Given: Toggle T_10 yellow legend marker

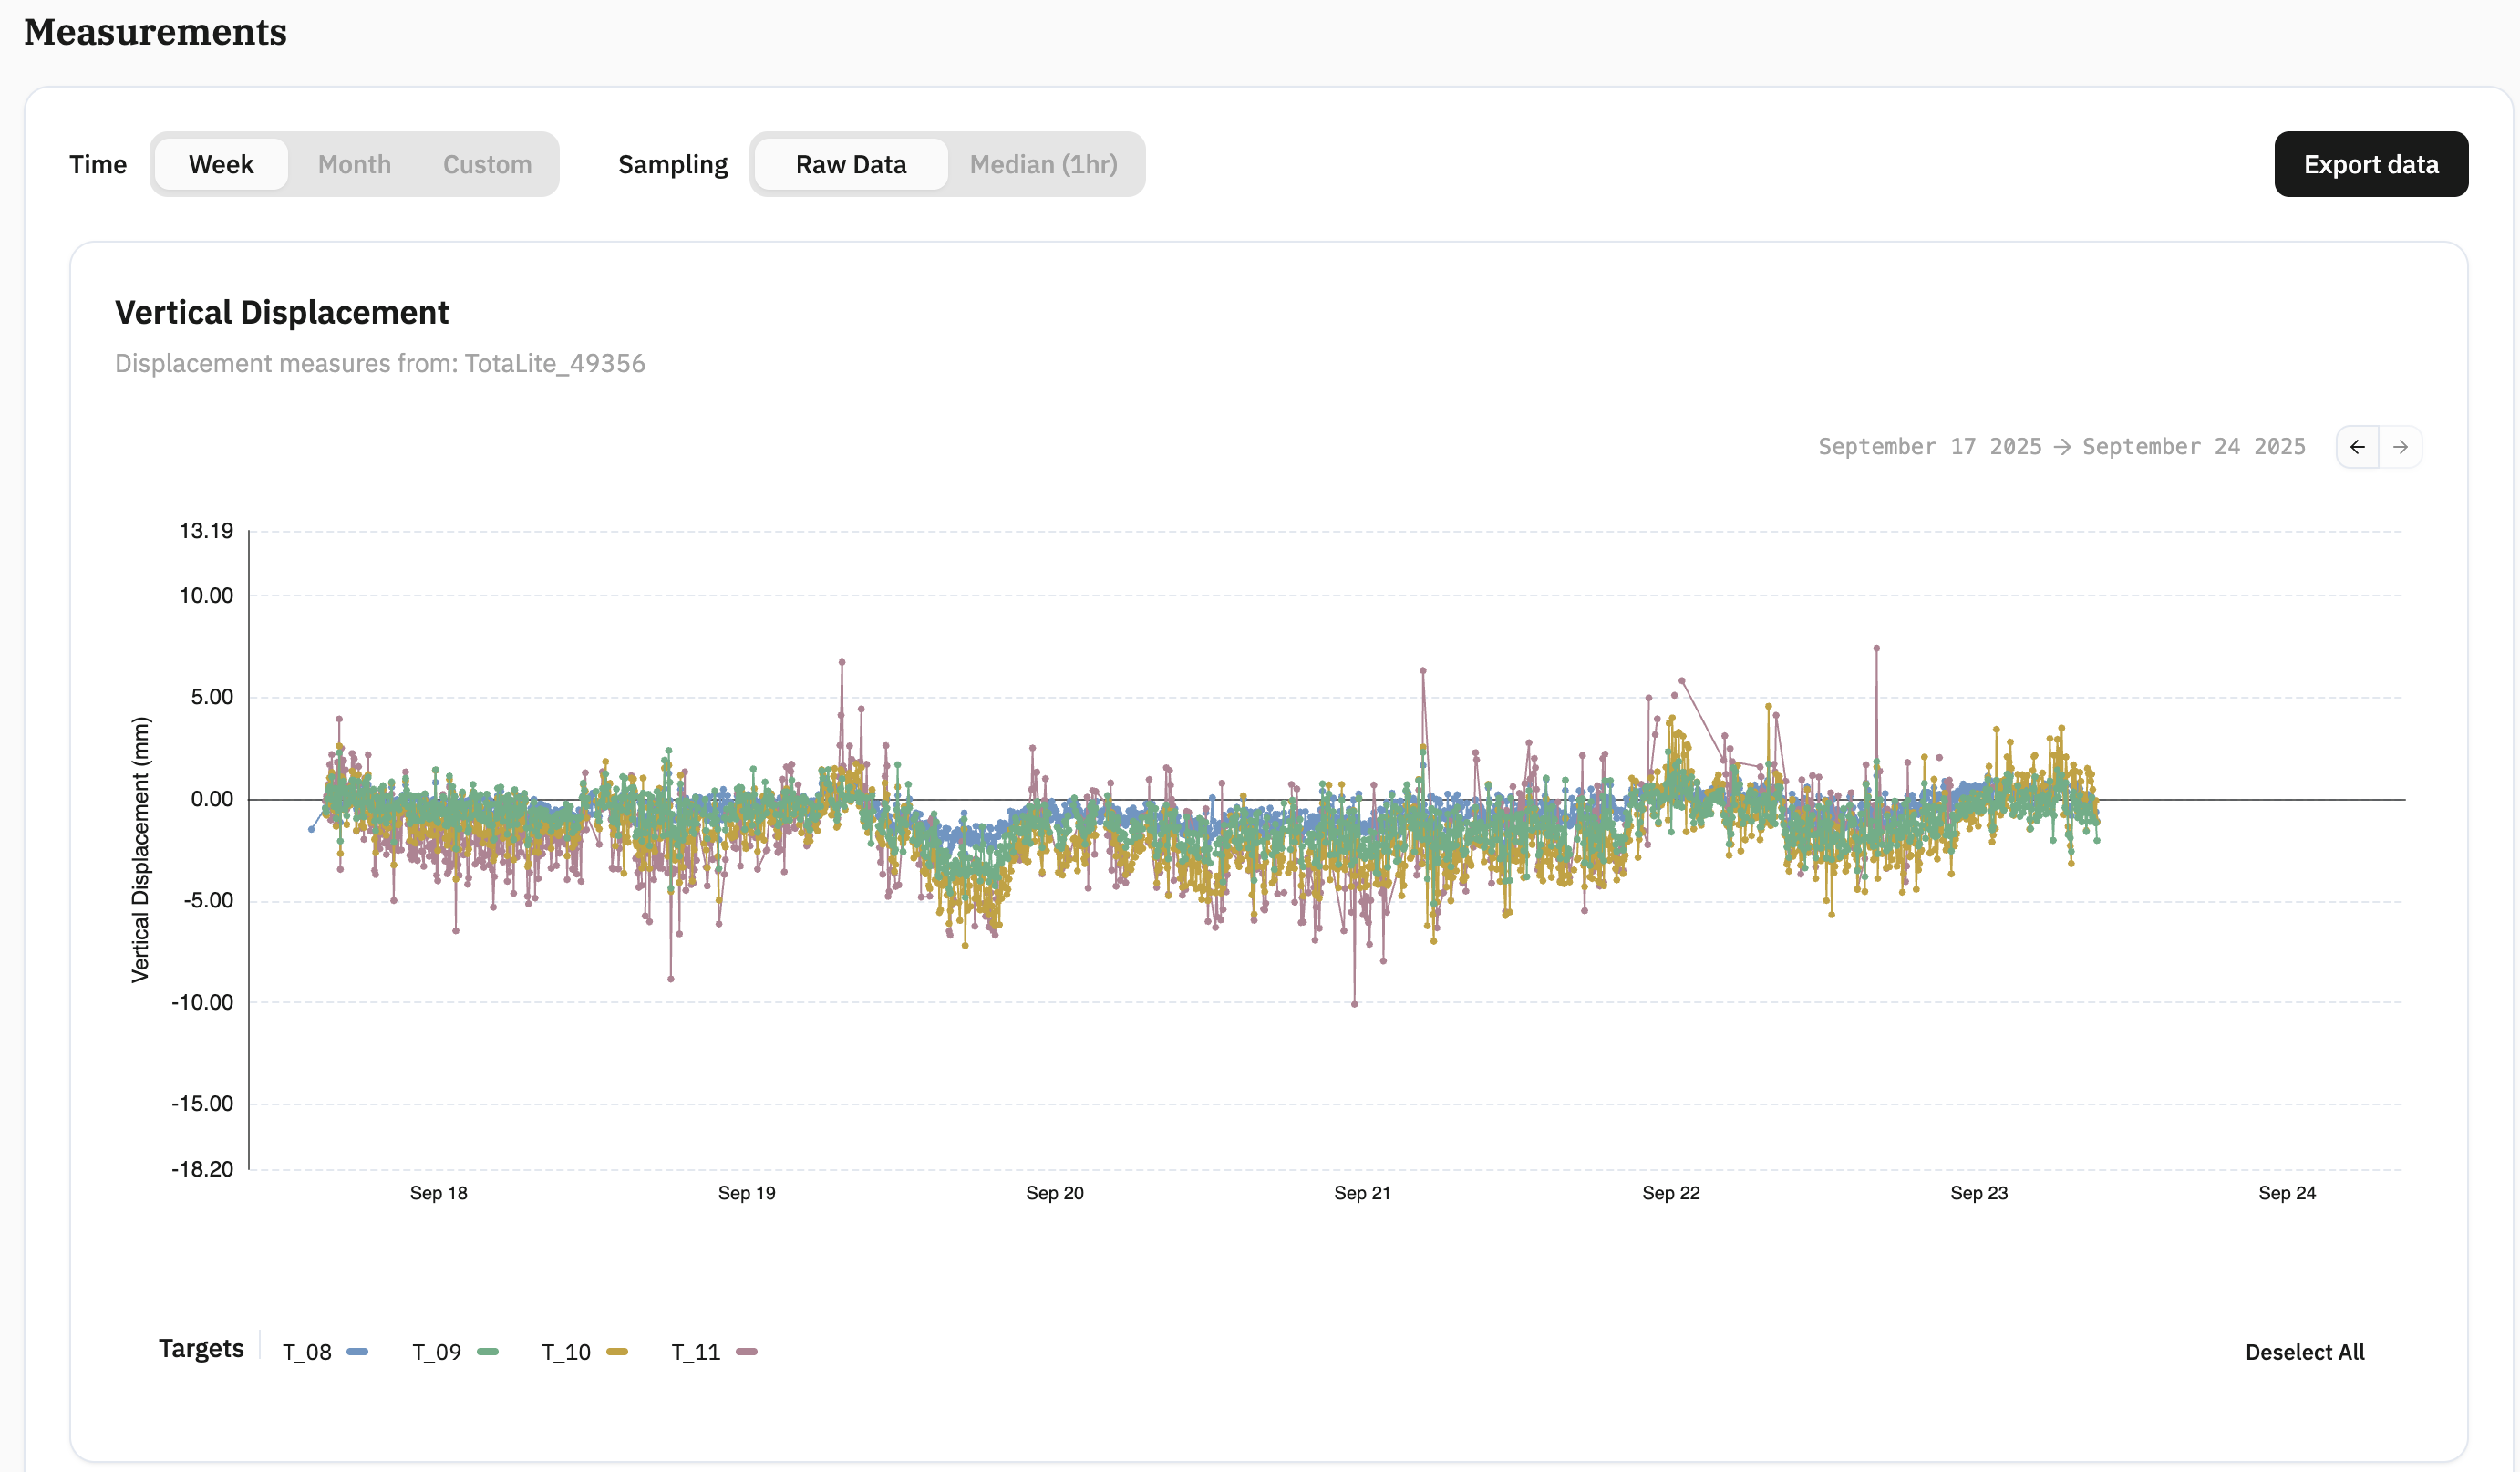Looking at the screenshot, I should coord(617,1352).
